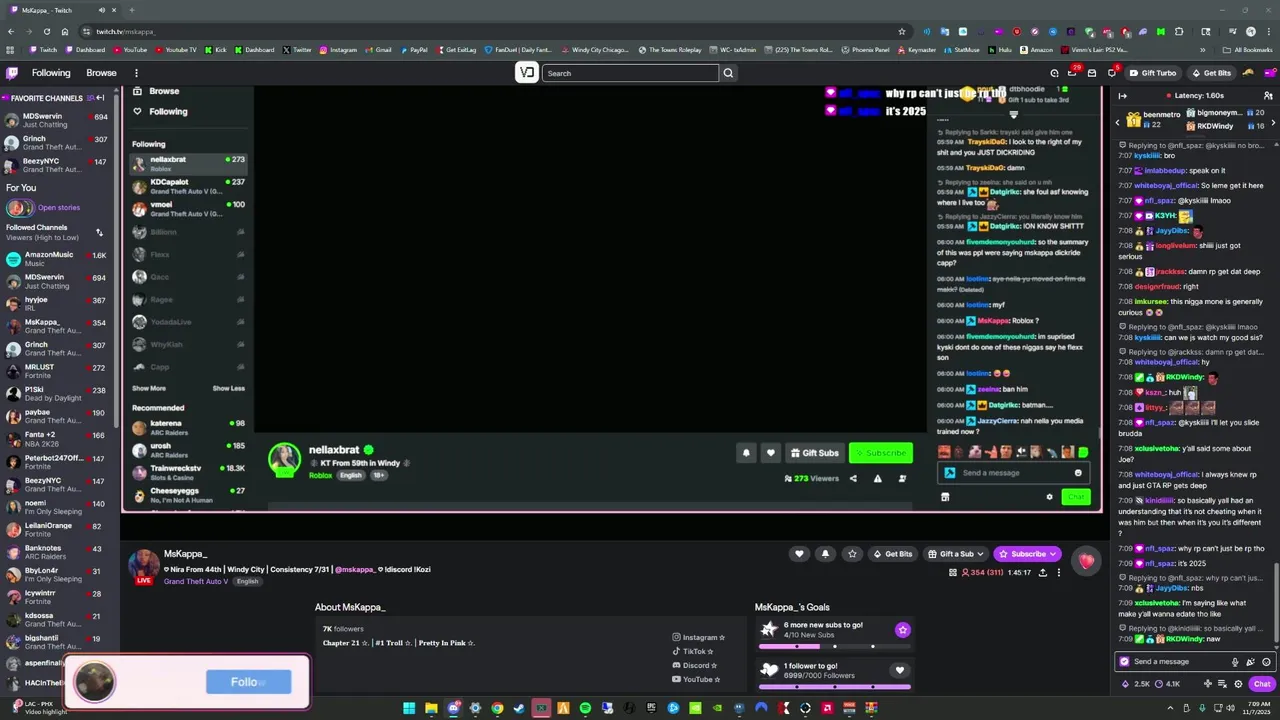Click the squad grid icon near viewer count
This screenshot has height=720, width=1280.
(x=953, y=573)
